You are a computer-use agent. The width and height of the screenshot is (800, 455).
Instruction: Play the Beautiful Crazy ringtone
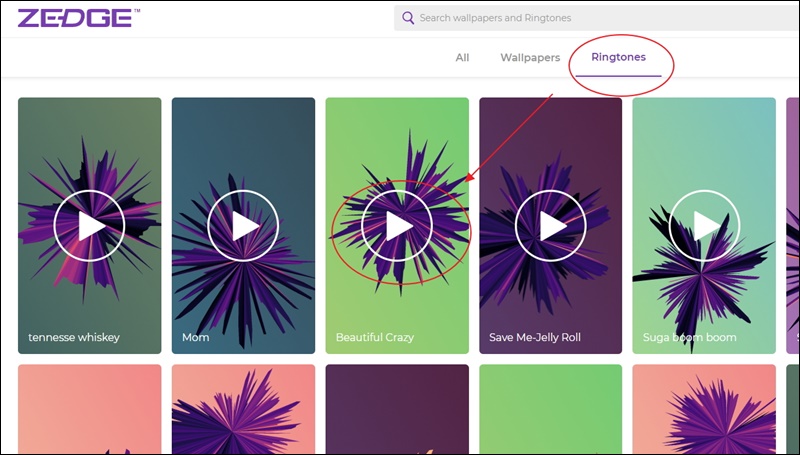[397, 226]
